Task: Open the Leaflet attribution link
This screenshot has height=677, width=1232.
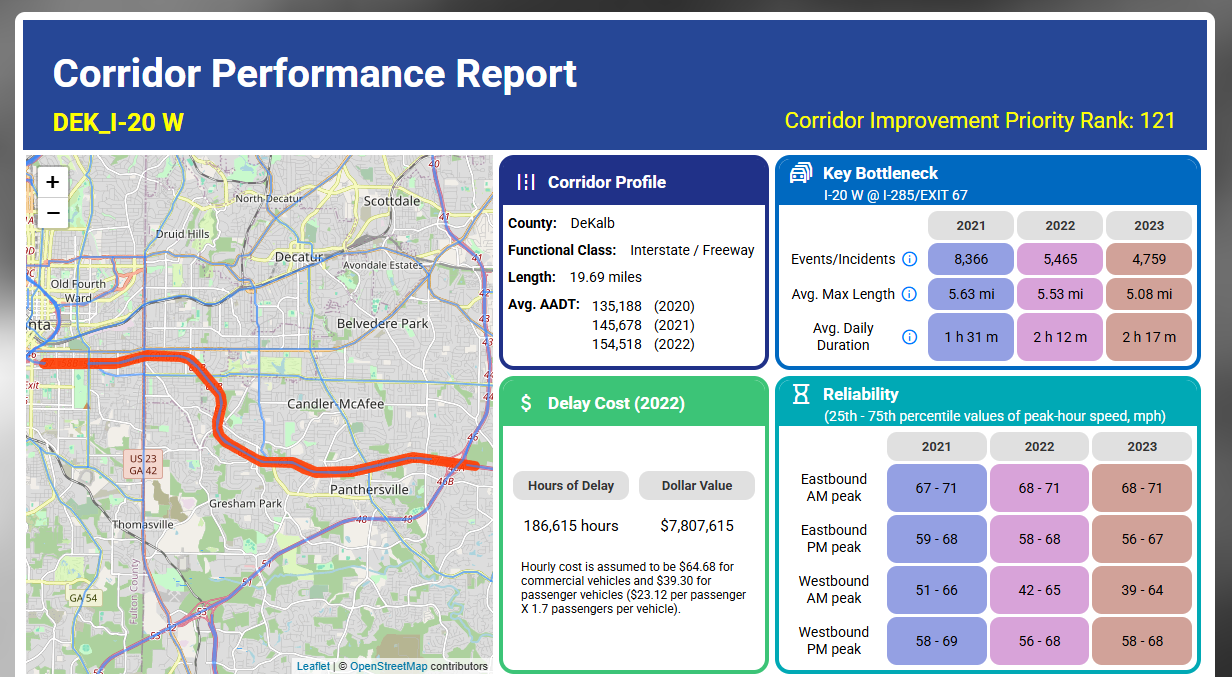Action: (x=312, y=666)
